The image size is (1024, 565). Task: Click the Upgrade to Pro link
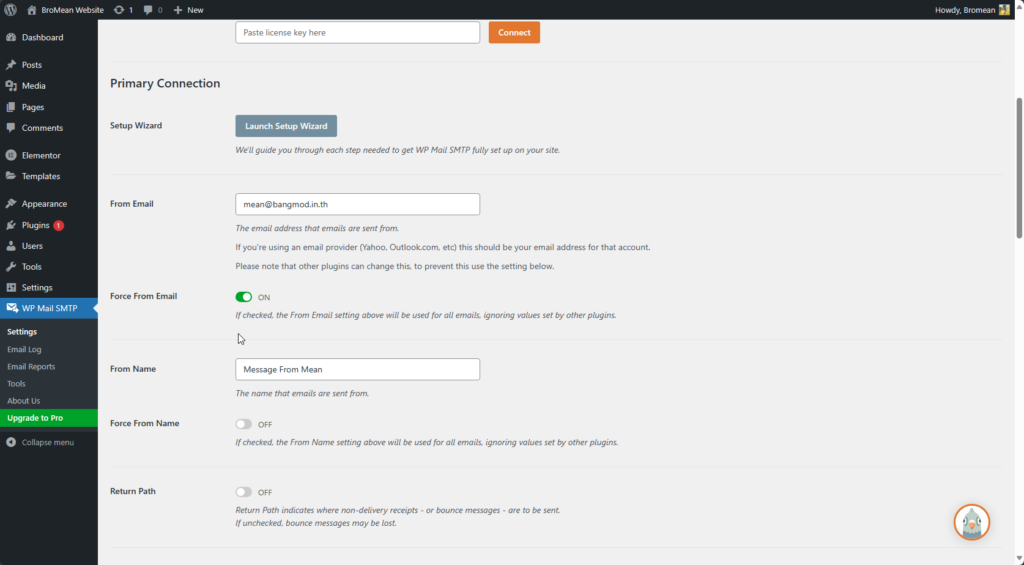(35, 418)
